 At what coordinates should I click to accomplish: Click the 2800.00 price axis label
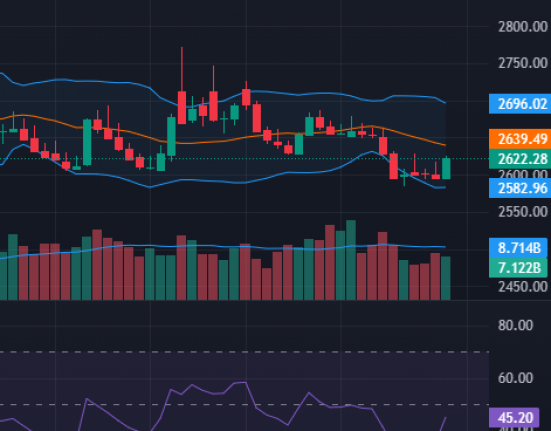pyautogui.click(x=523, y=27)
